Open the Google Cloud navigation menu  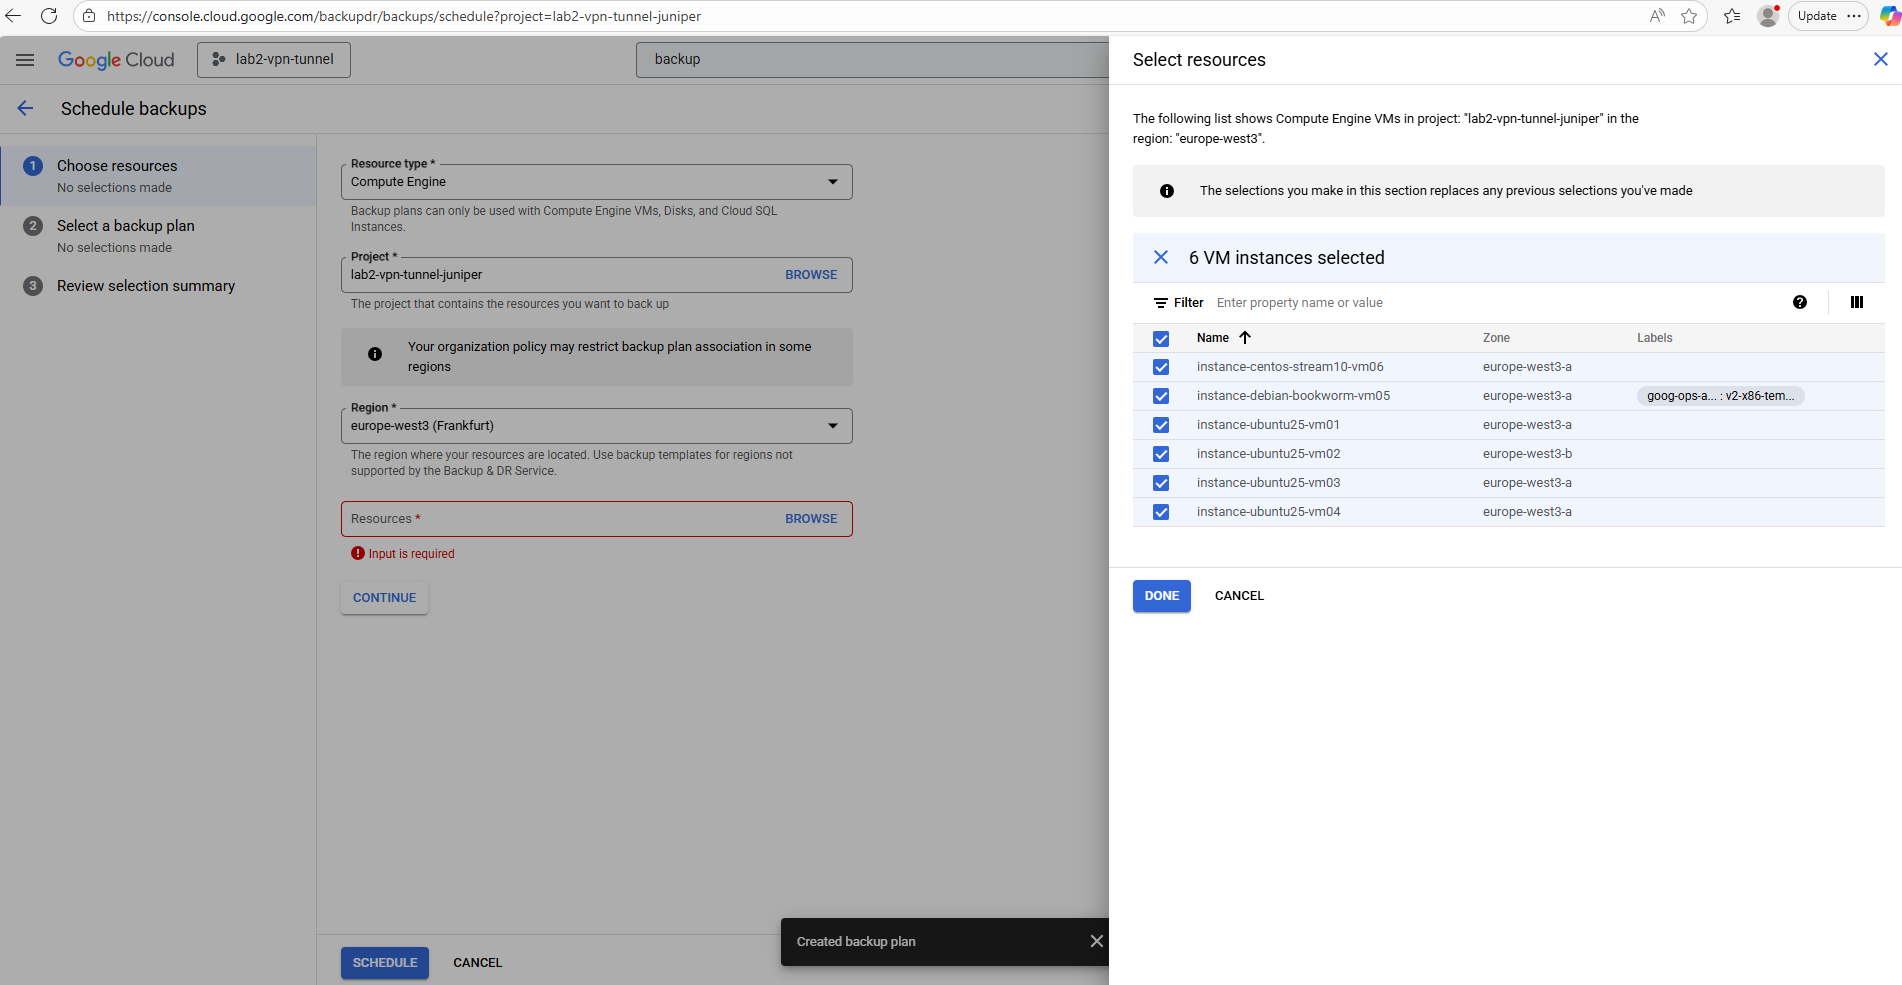25,60
